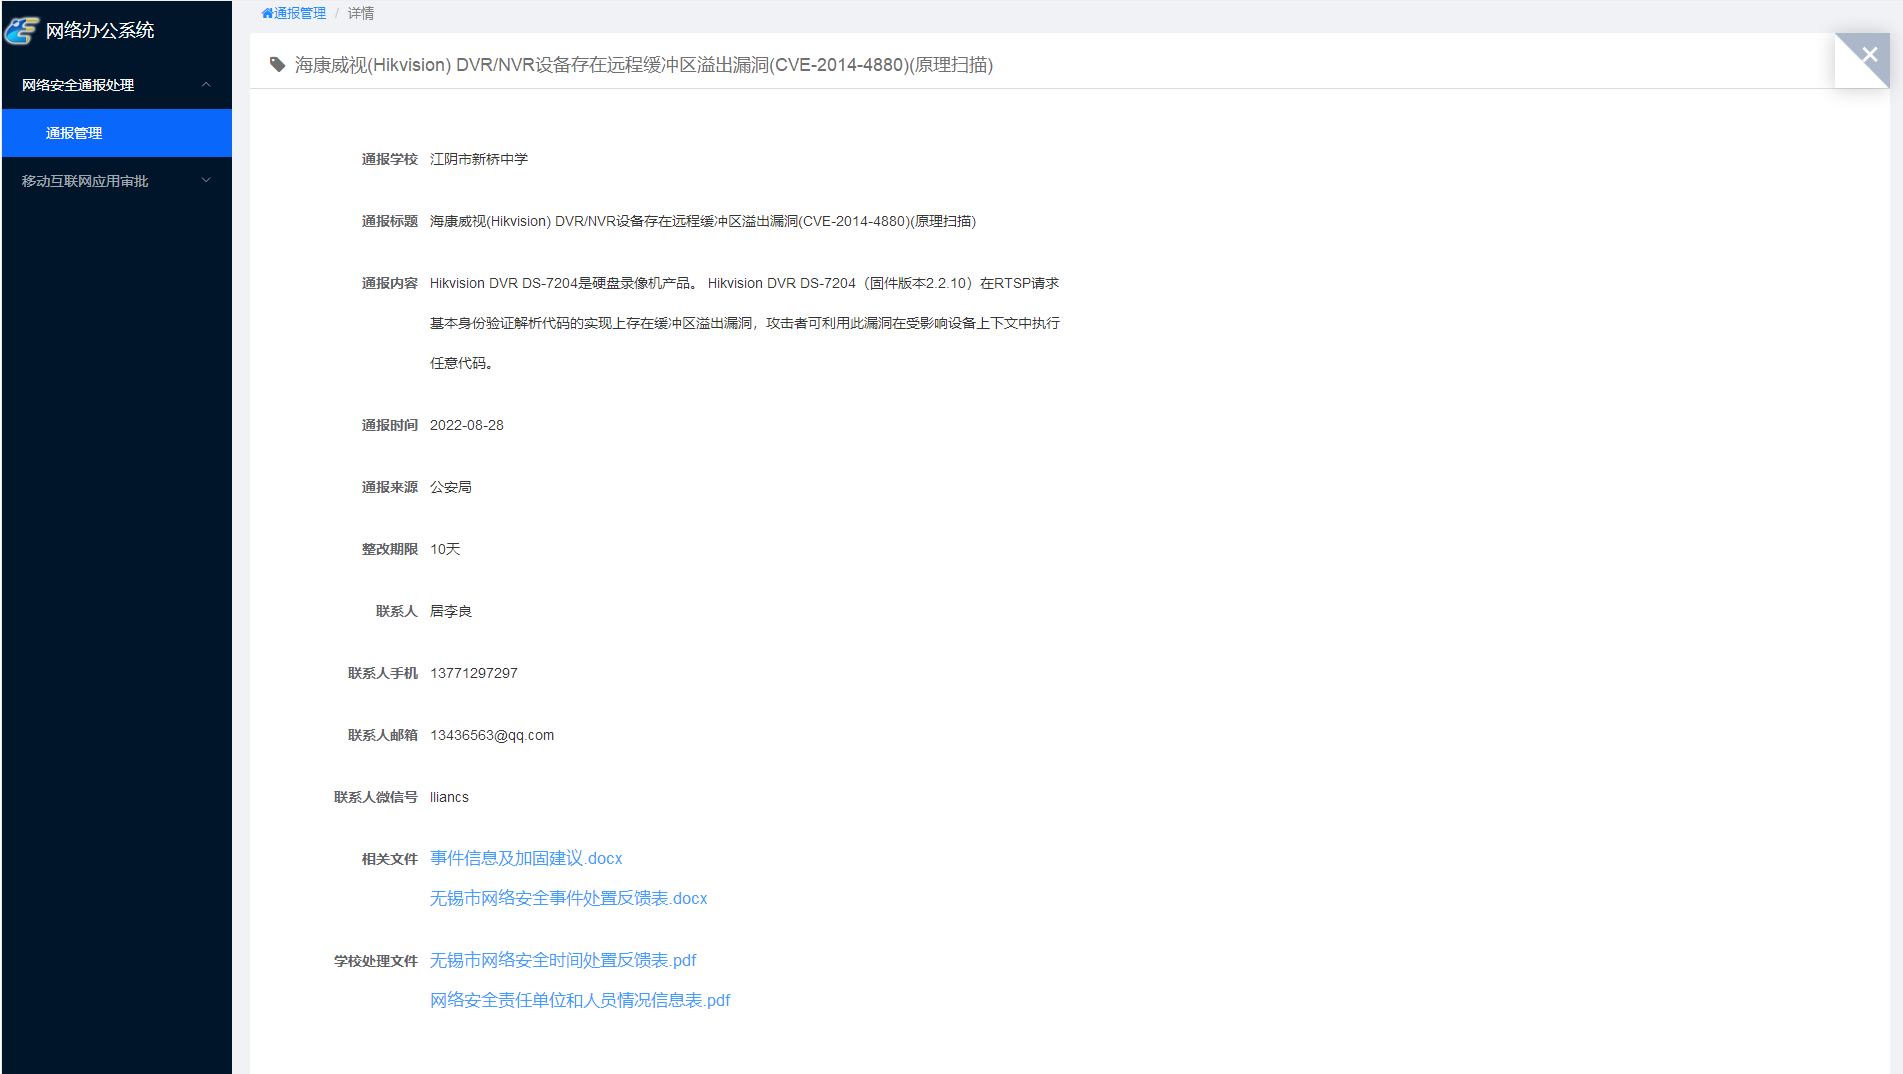1903x1074 pixels.
Task: Click the deadline value 10天
Action: tap(445, 549)
